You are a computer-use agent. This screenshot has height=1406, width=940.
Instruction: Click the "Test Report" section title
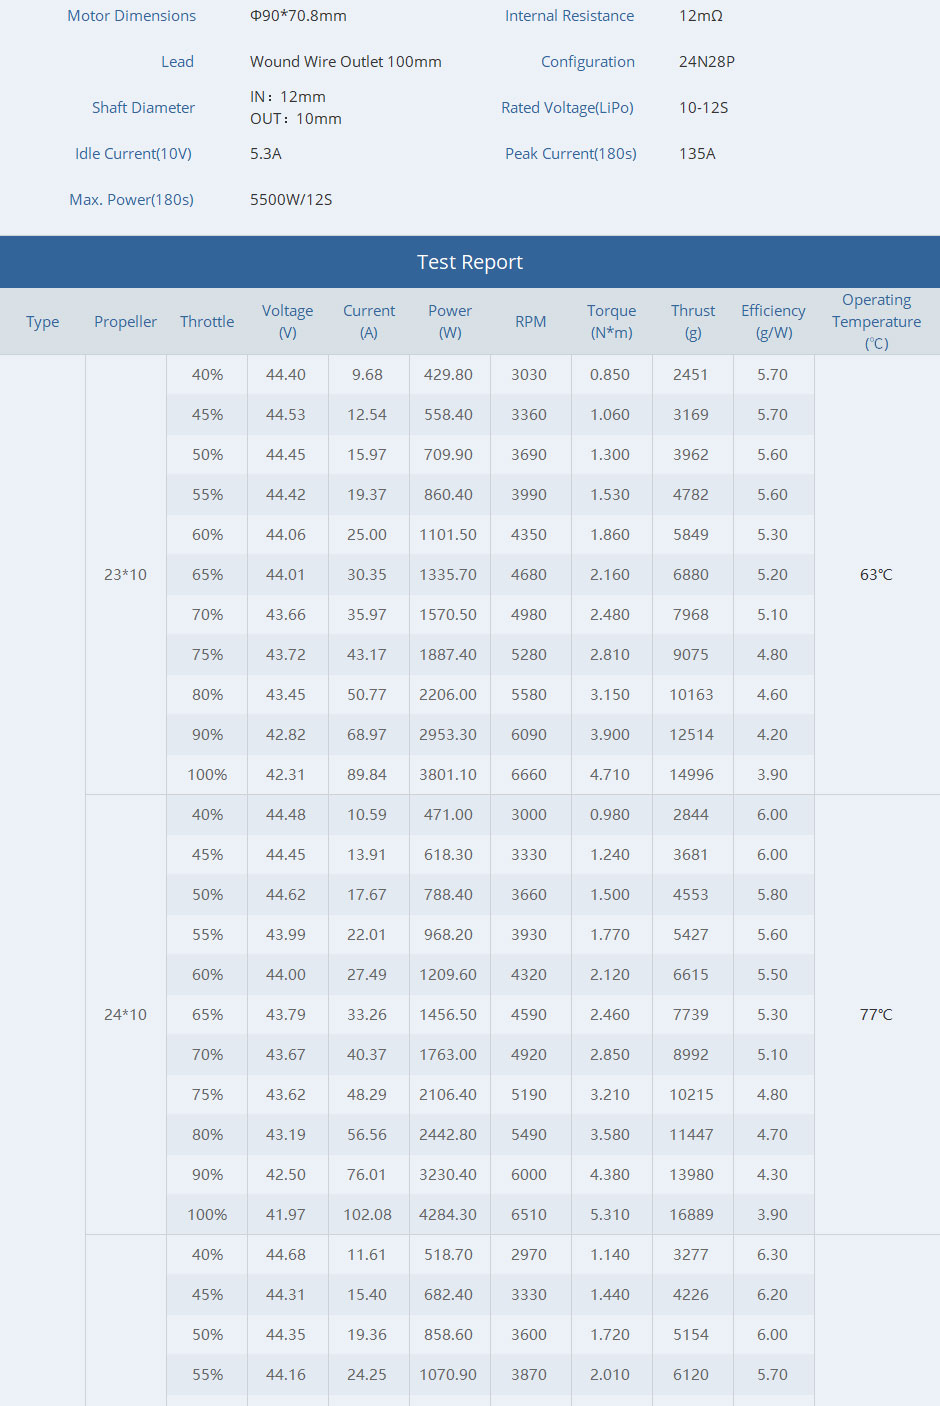coord(469,262)
